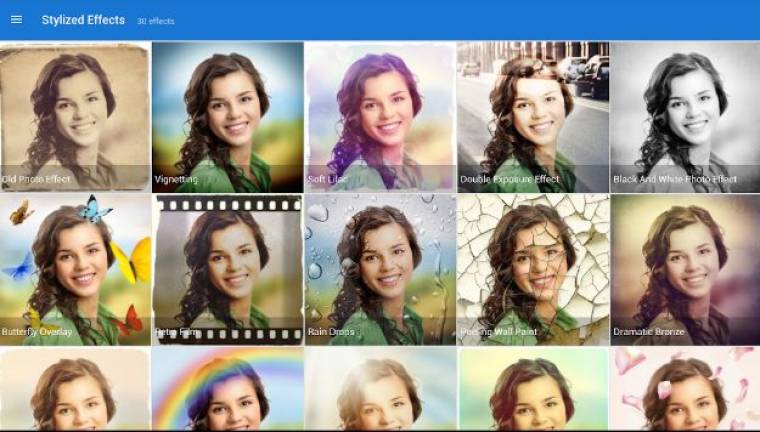
Task: Click the Stylized Effects title
Action: (83, 20)
